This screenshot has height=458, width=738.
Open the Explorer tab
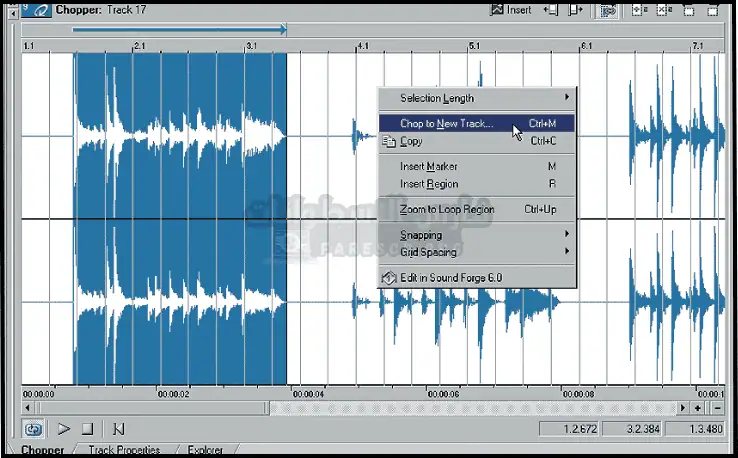(x=204, y=450)
